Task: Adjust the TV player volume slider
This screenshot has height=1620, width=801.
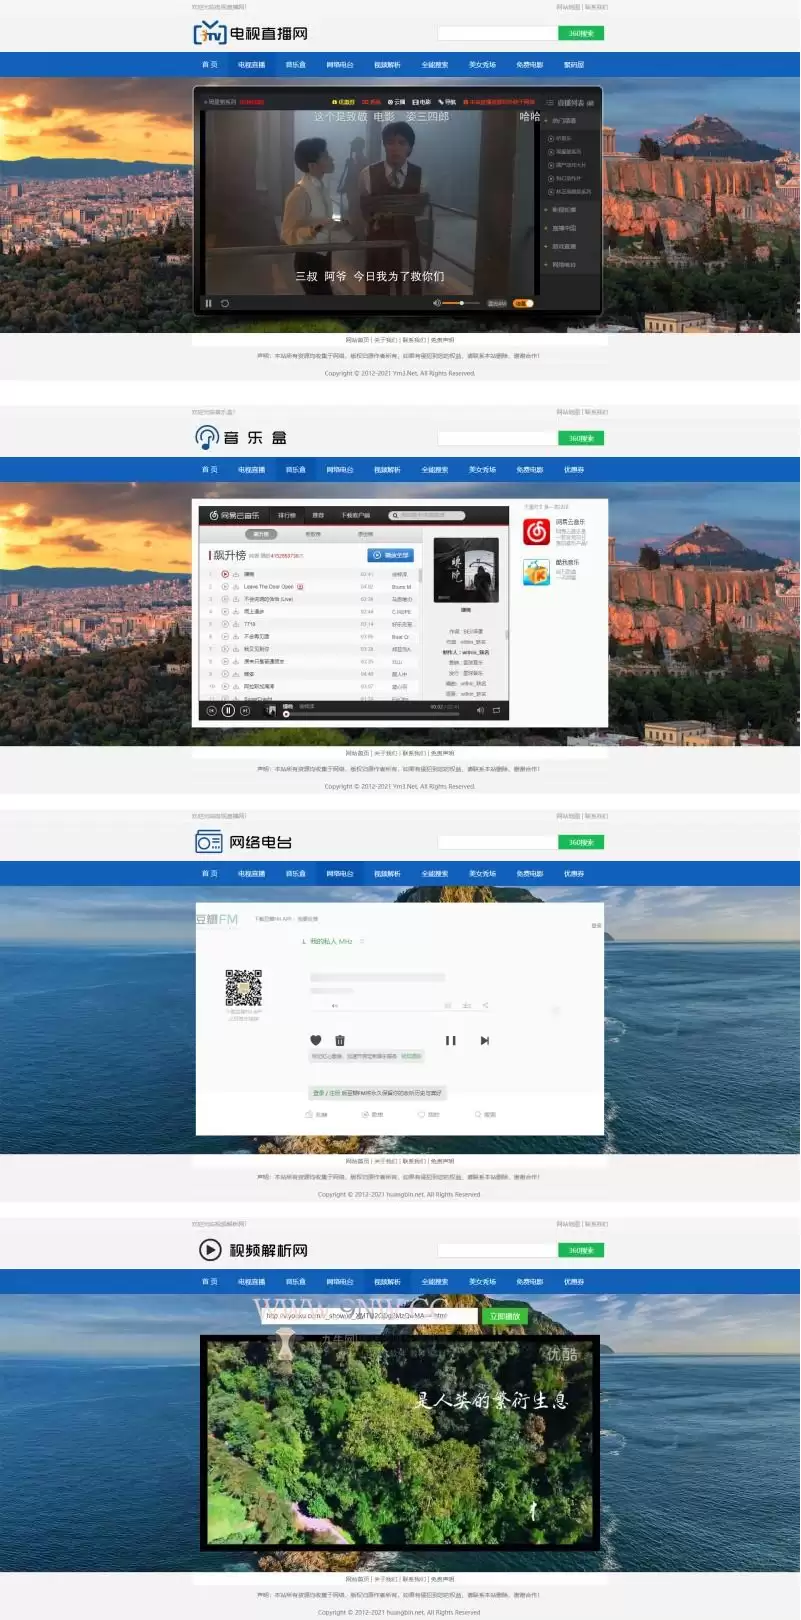Action: (461, 303)
